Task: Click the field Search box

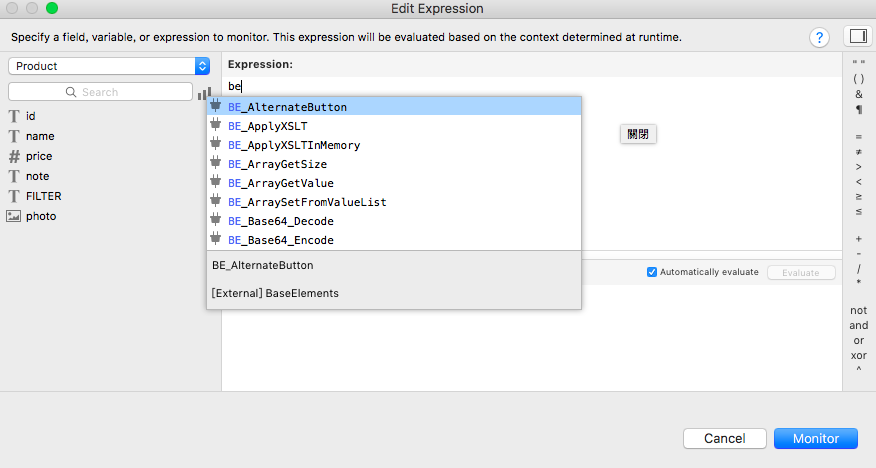Action: pyautogui.click(x=101, y=92)
